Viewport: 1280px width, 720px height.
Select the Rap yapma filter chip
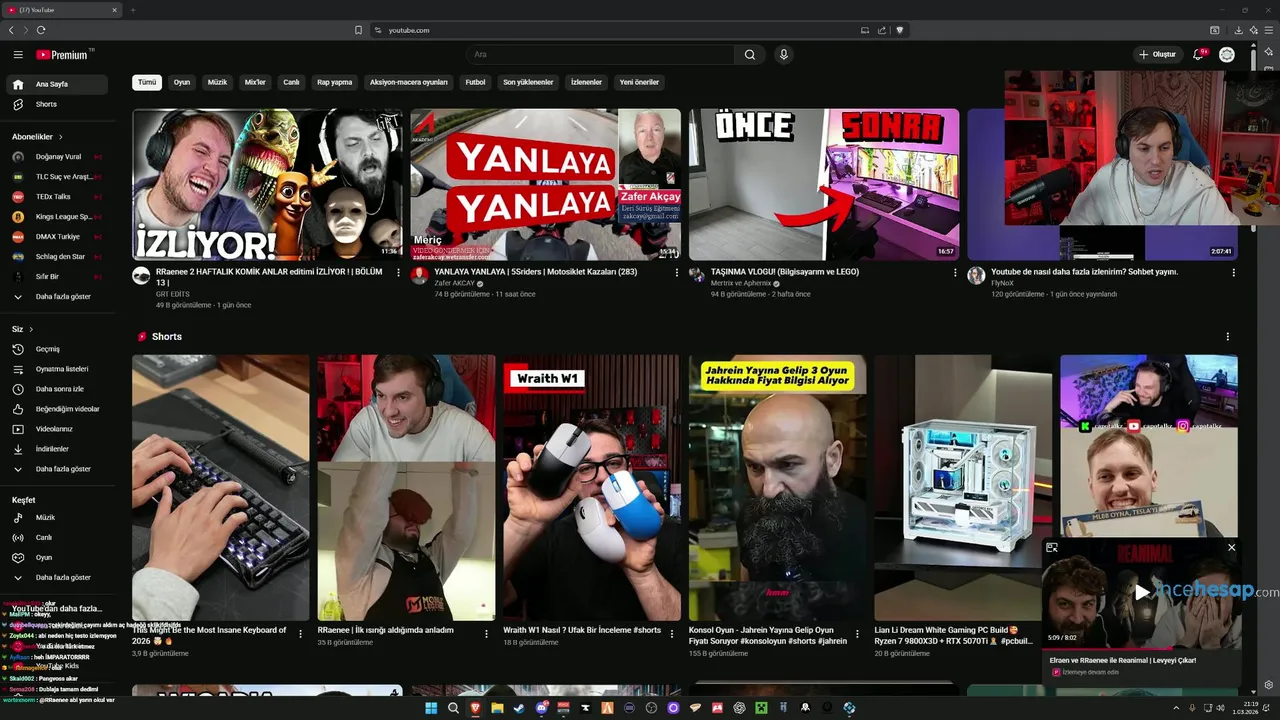(335, 82)
